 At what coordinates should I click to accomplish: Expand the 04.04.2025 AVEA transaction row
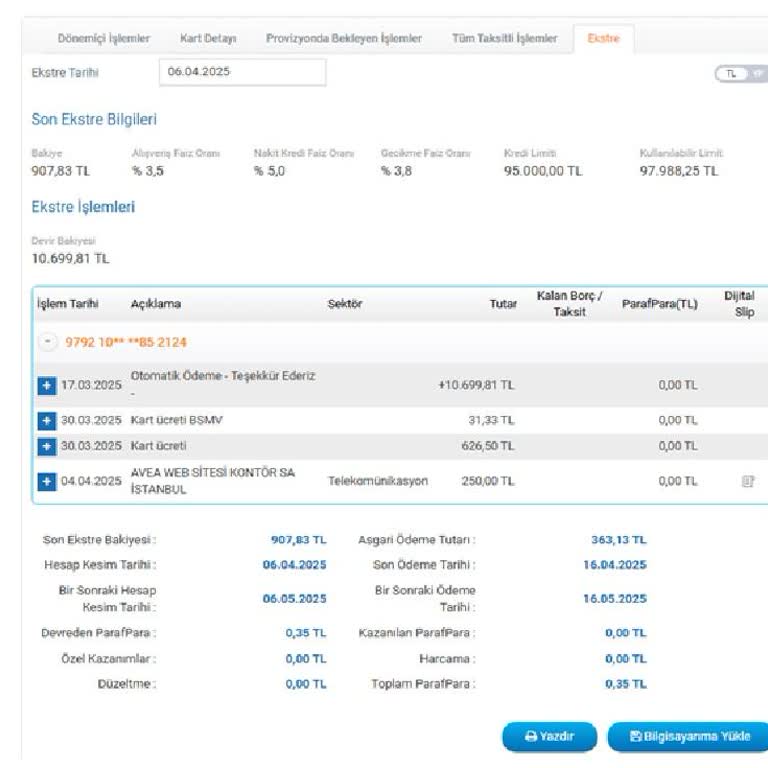pyautogui.click(x=46, y=481)
